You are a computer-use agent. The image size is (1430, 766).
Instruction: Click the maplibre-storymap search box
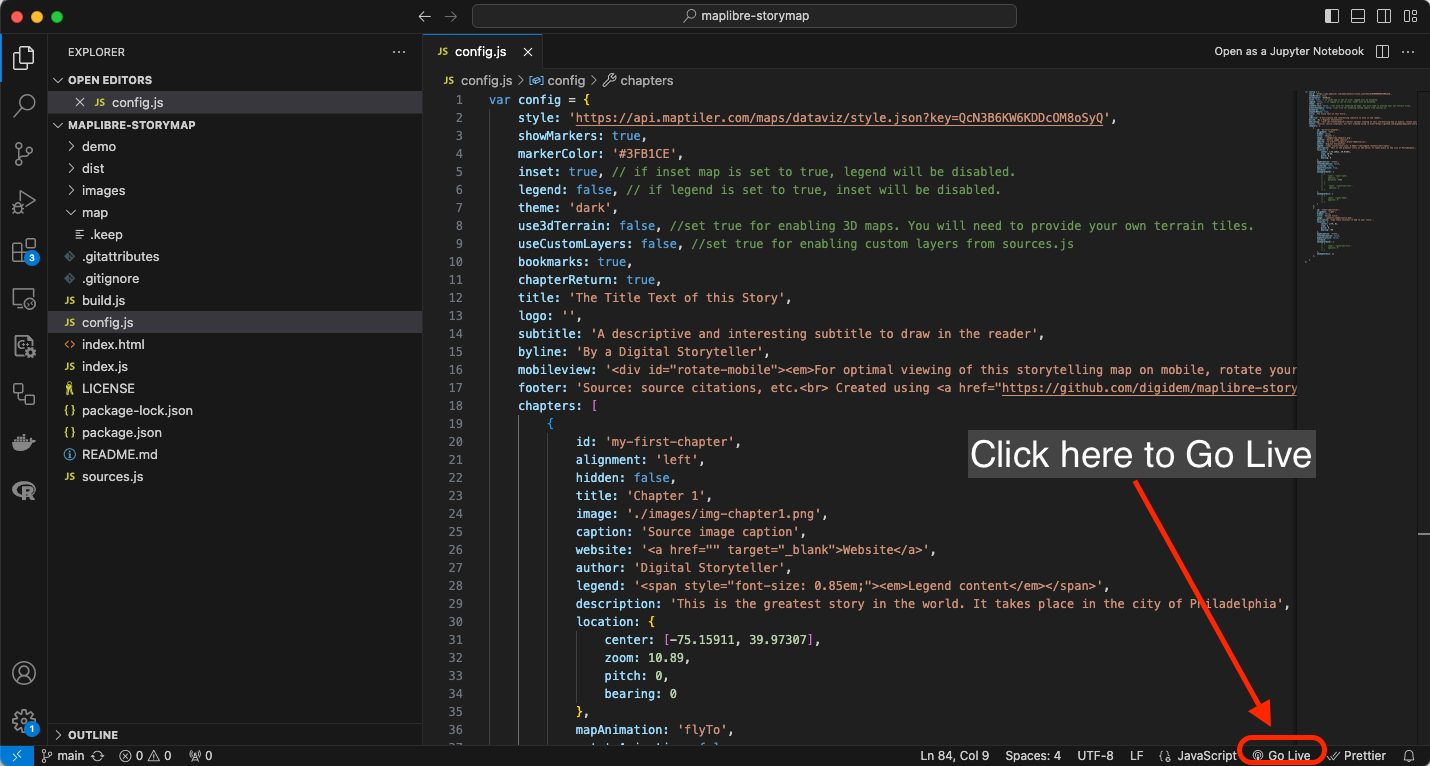click(744, 16)
